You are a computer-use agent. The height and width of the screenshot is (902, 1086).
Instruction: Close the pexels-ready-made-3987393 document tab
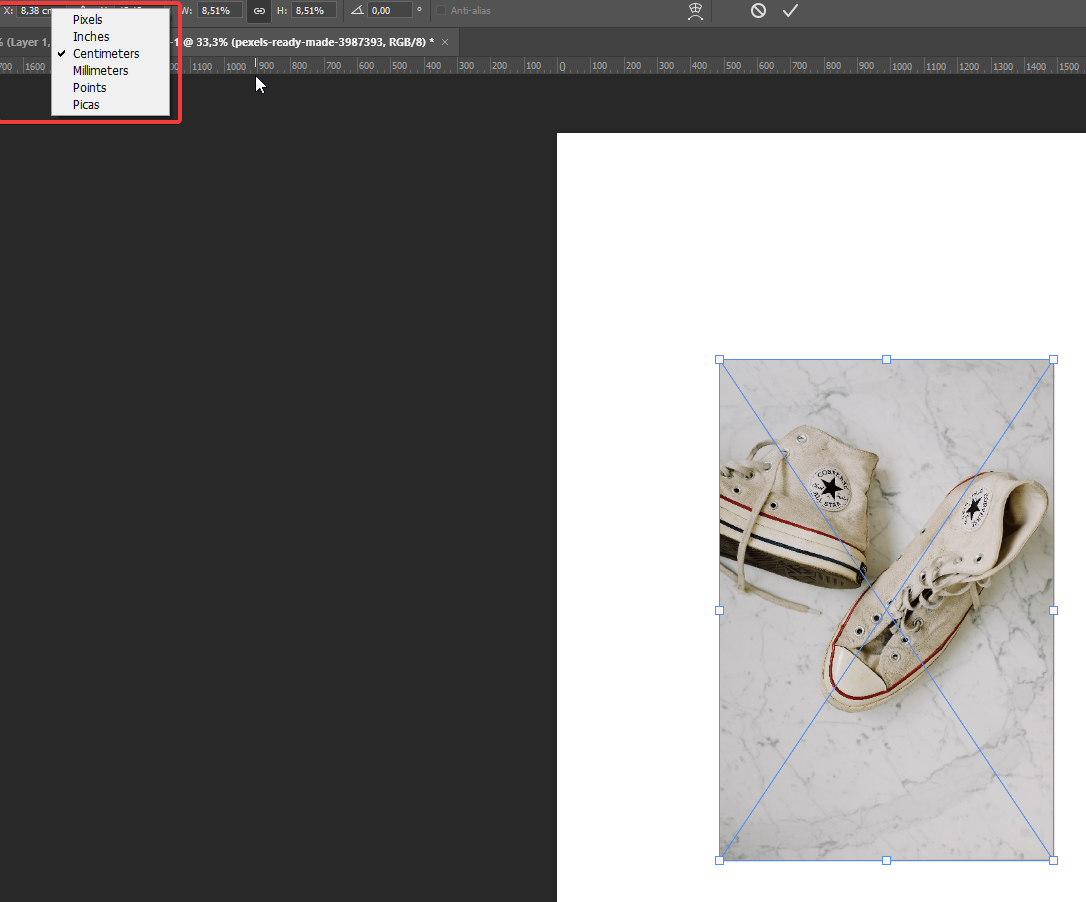445,42
